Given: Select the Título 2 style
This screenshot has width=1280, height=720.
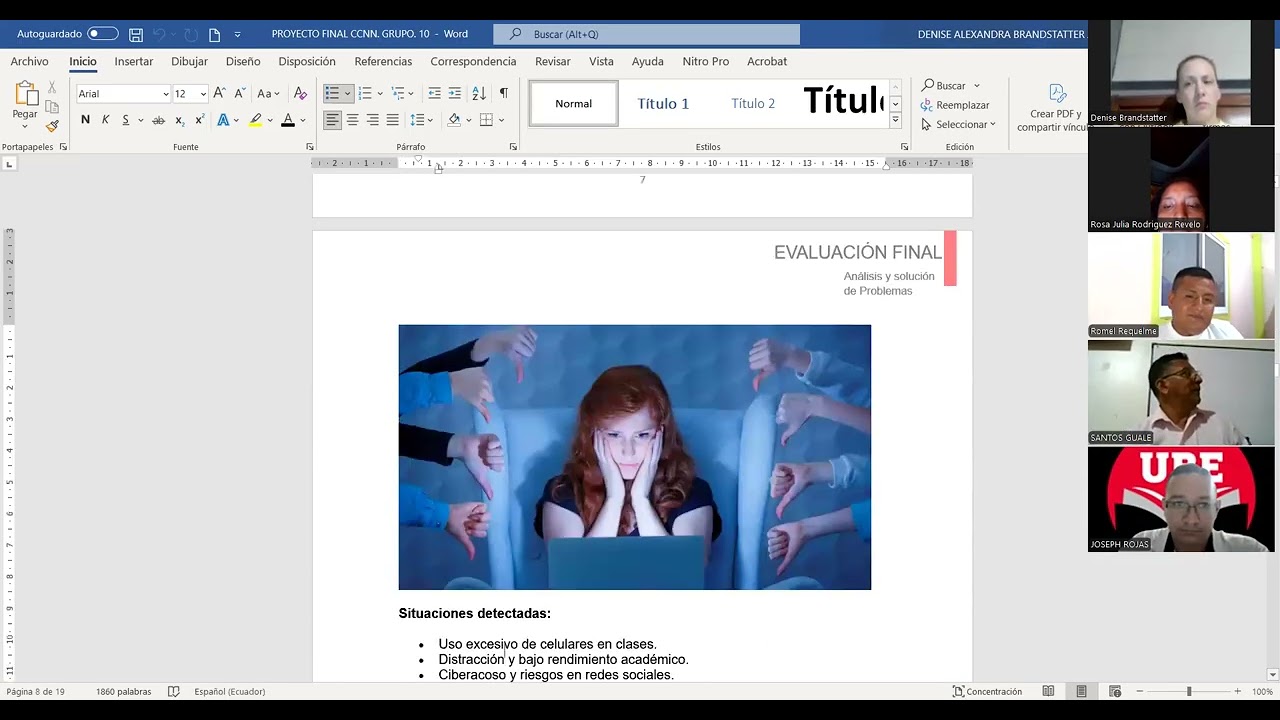Looking at the screenshot, I should click(753, 103).
